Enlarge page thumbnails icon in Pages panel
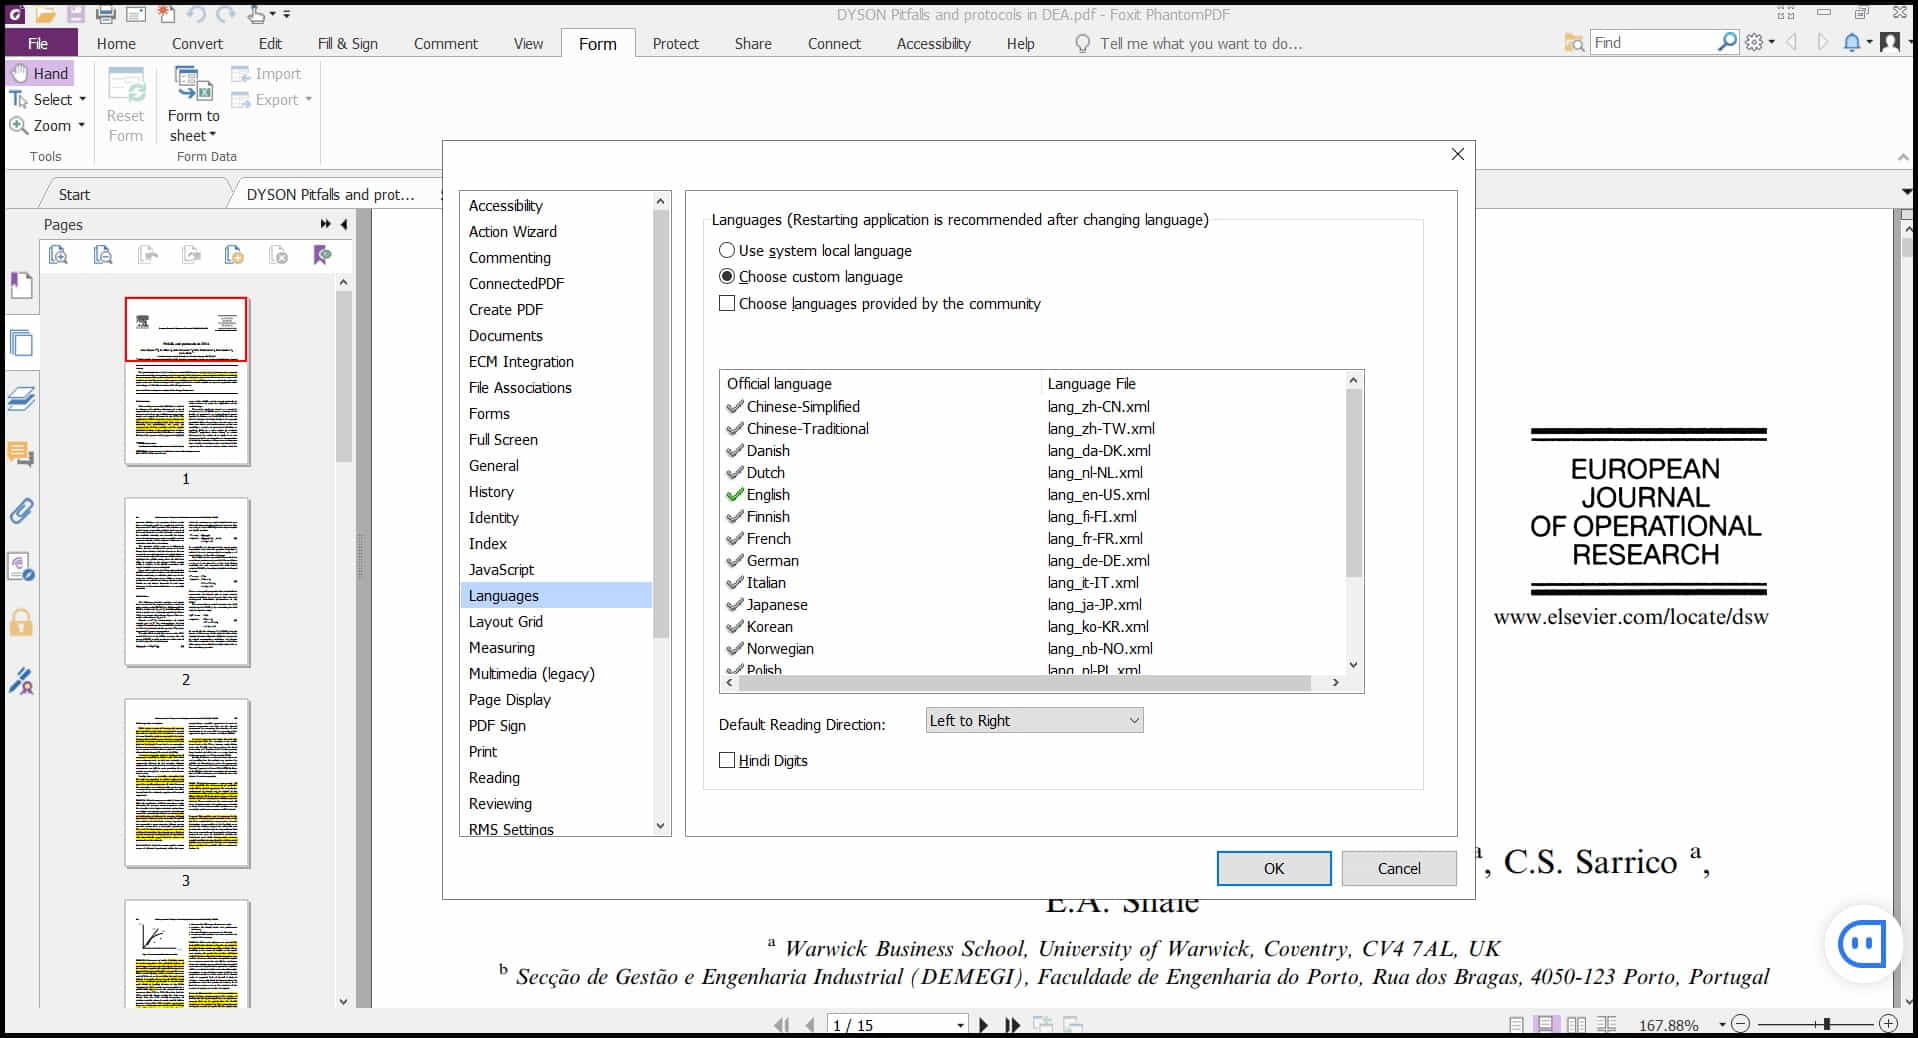Viewport: 1918px width, 1038px height. (58, 255)
